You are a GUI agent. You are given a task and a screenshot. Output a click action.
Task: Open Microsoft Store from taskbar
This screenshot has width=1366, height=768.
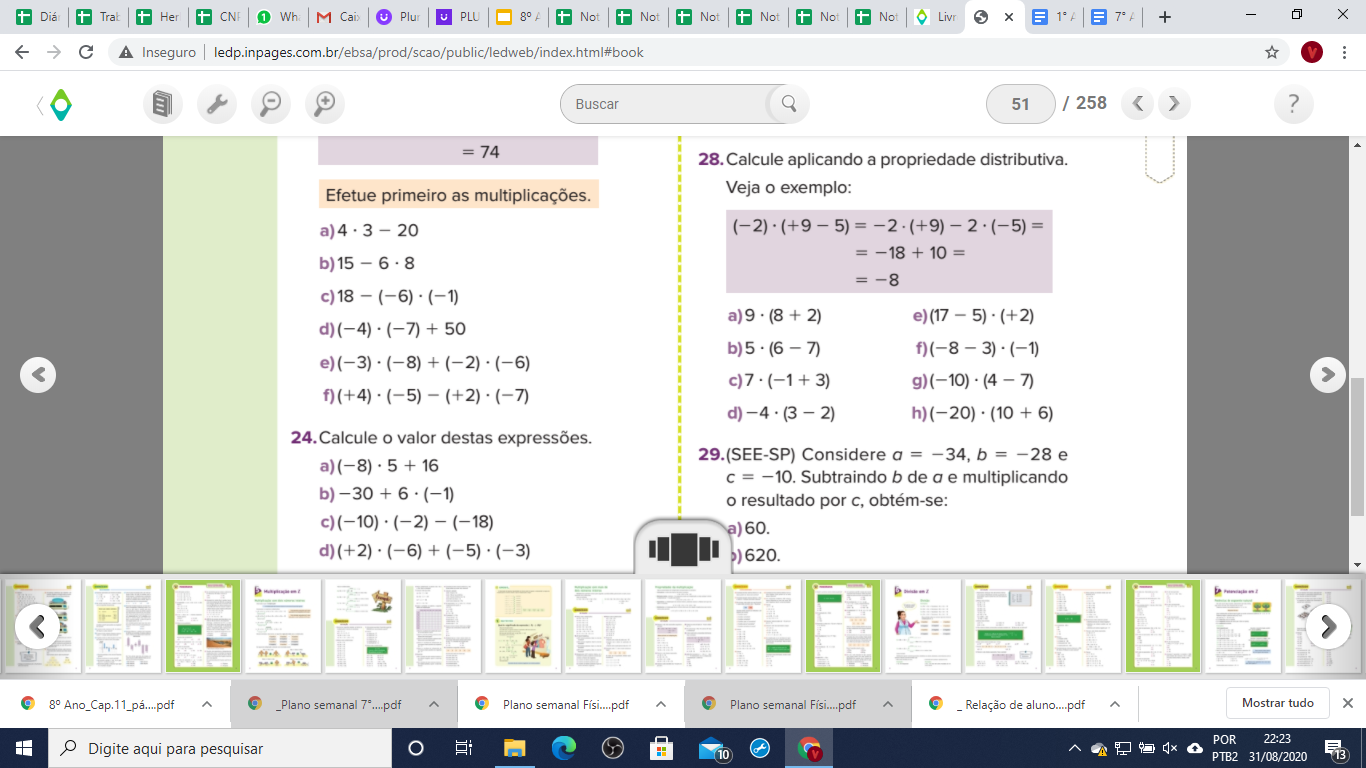point(661,748)
